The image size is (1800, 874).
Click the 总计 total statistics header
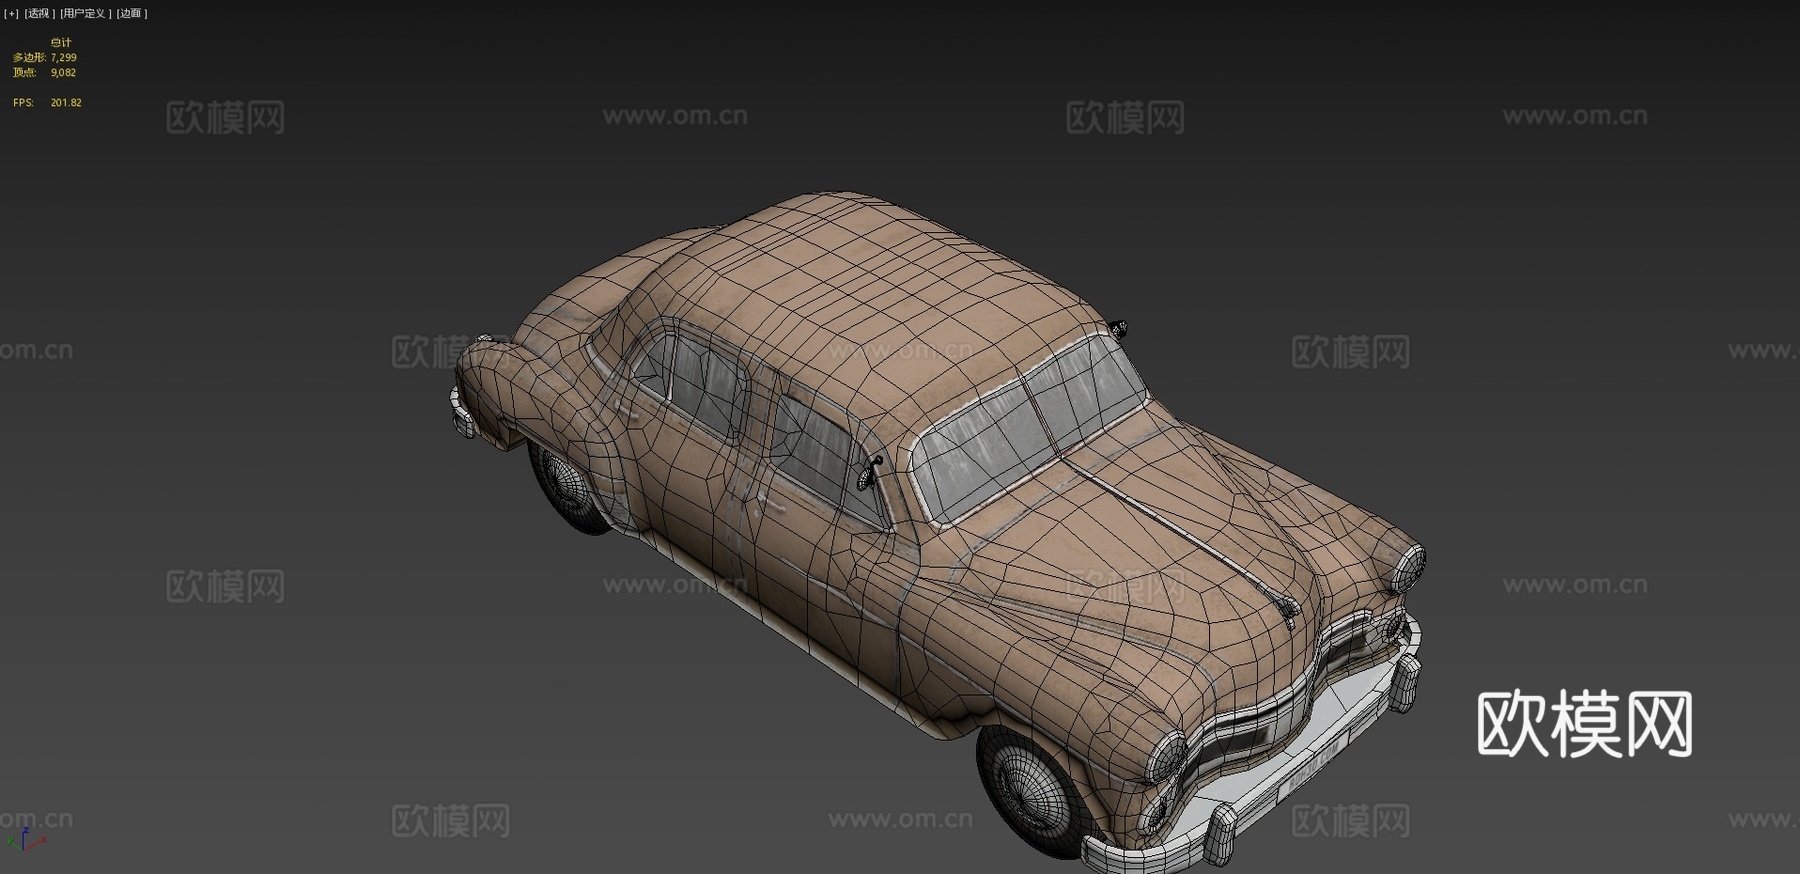pos(61,43)
